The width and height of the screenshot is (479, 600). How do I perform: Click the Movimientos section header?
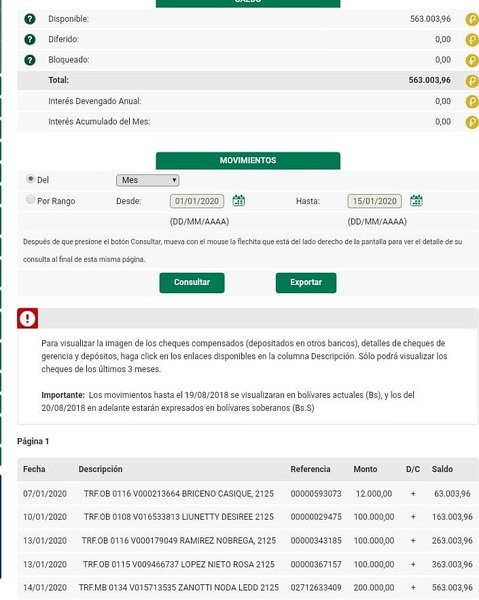click(248, 160)
